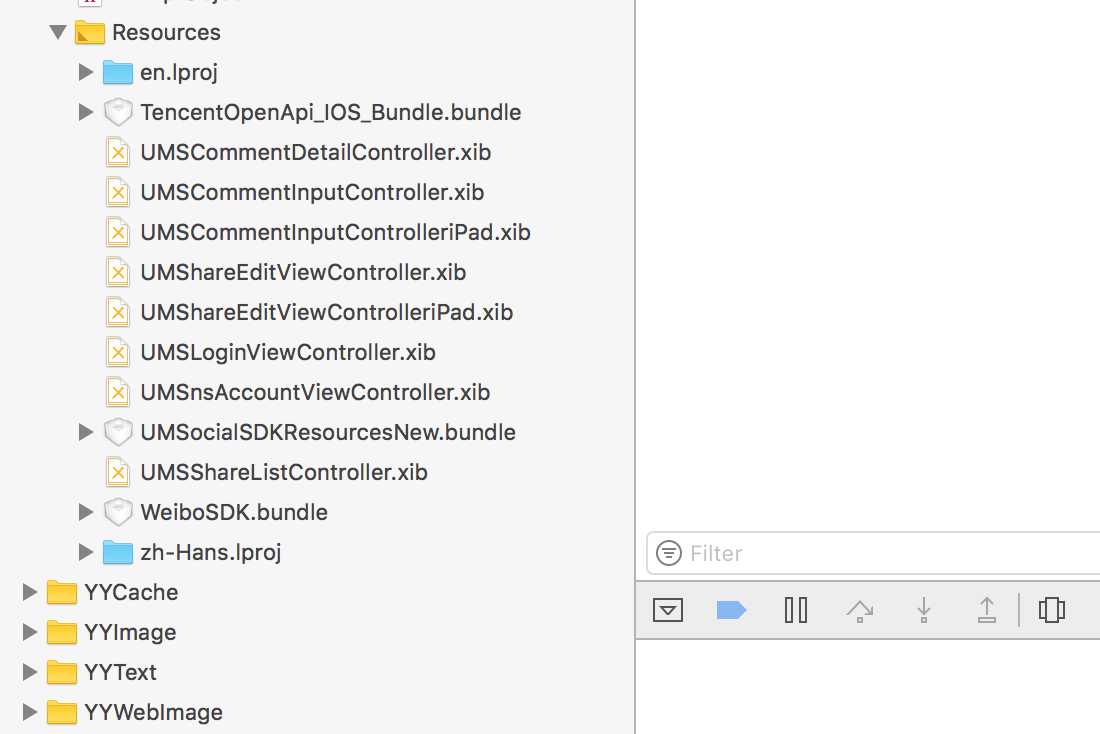This screenshot has height=734, width=1100.
Task: Click the WeiboSDK.bundle icon
Action: (118, 512)
